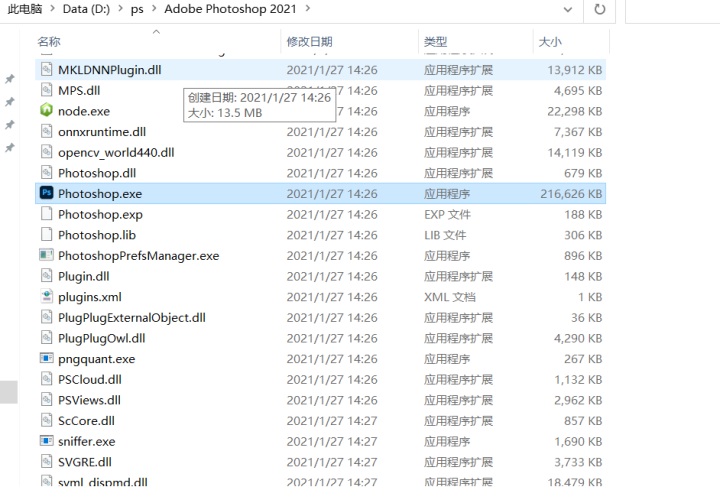
Task: Click the LIB 文件 type cell
Action: (445, 235)
